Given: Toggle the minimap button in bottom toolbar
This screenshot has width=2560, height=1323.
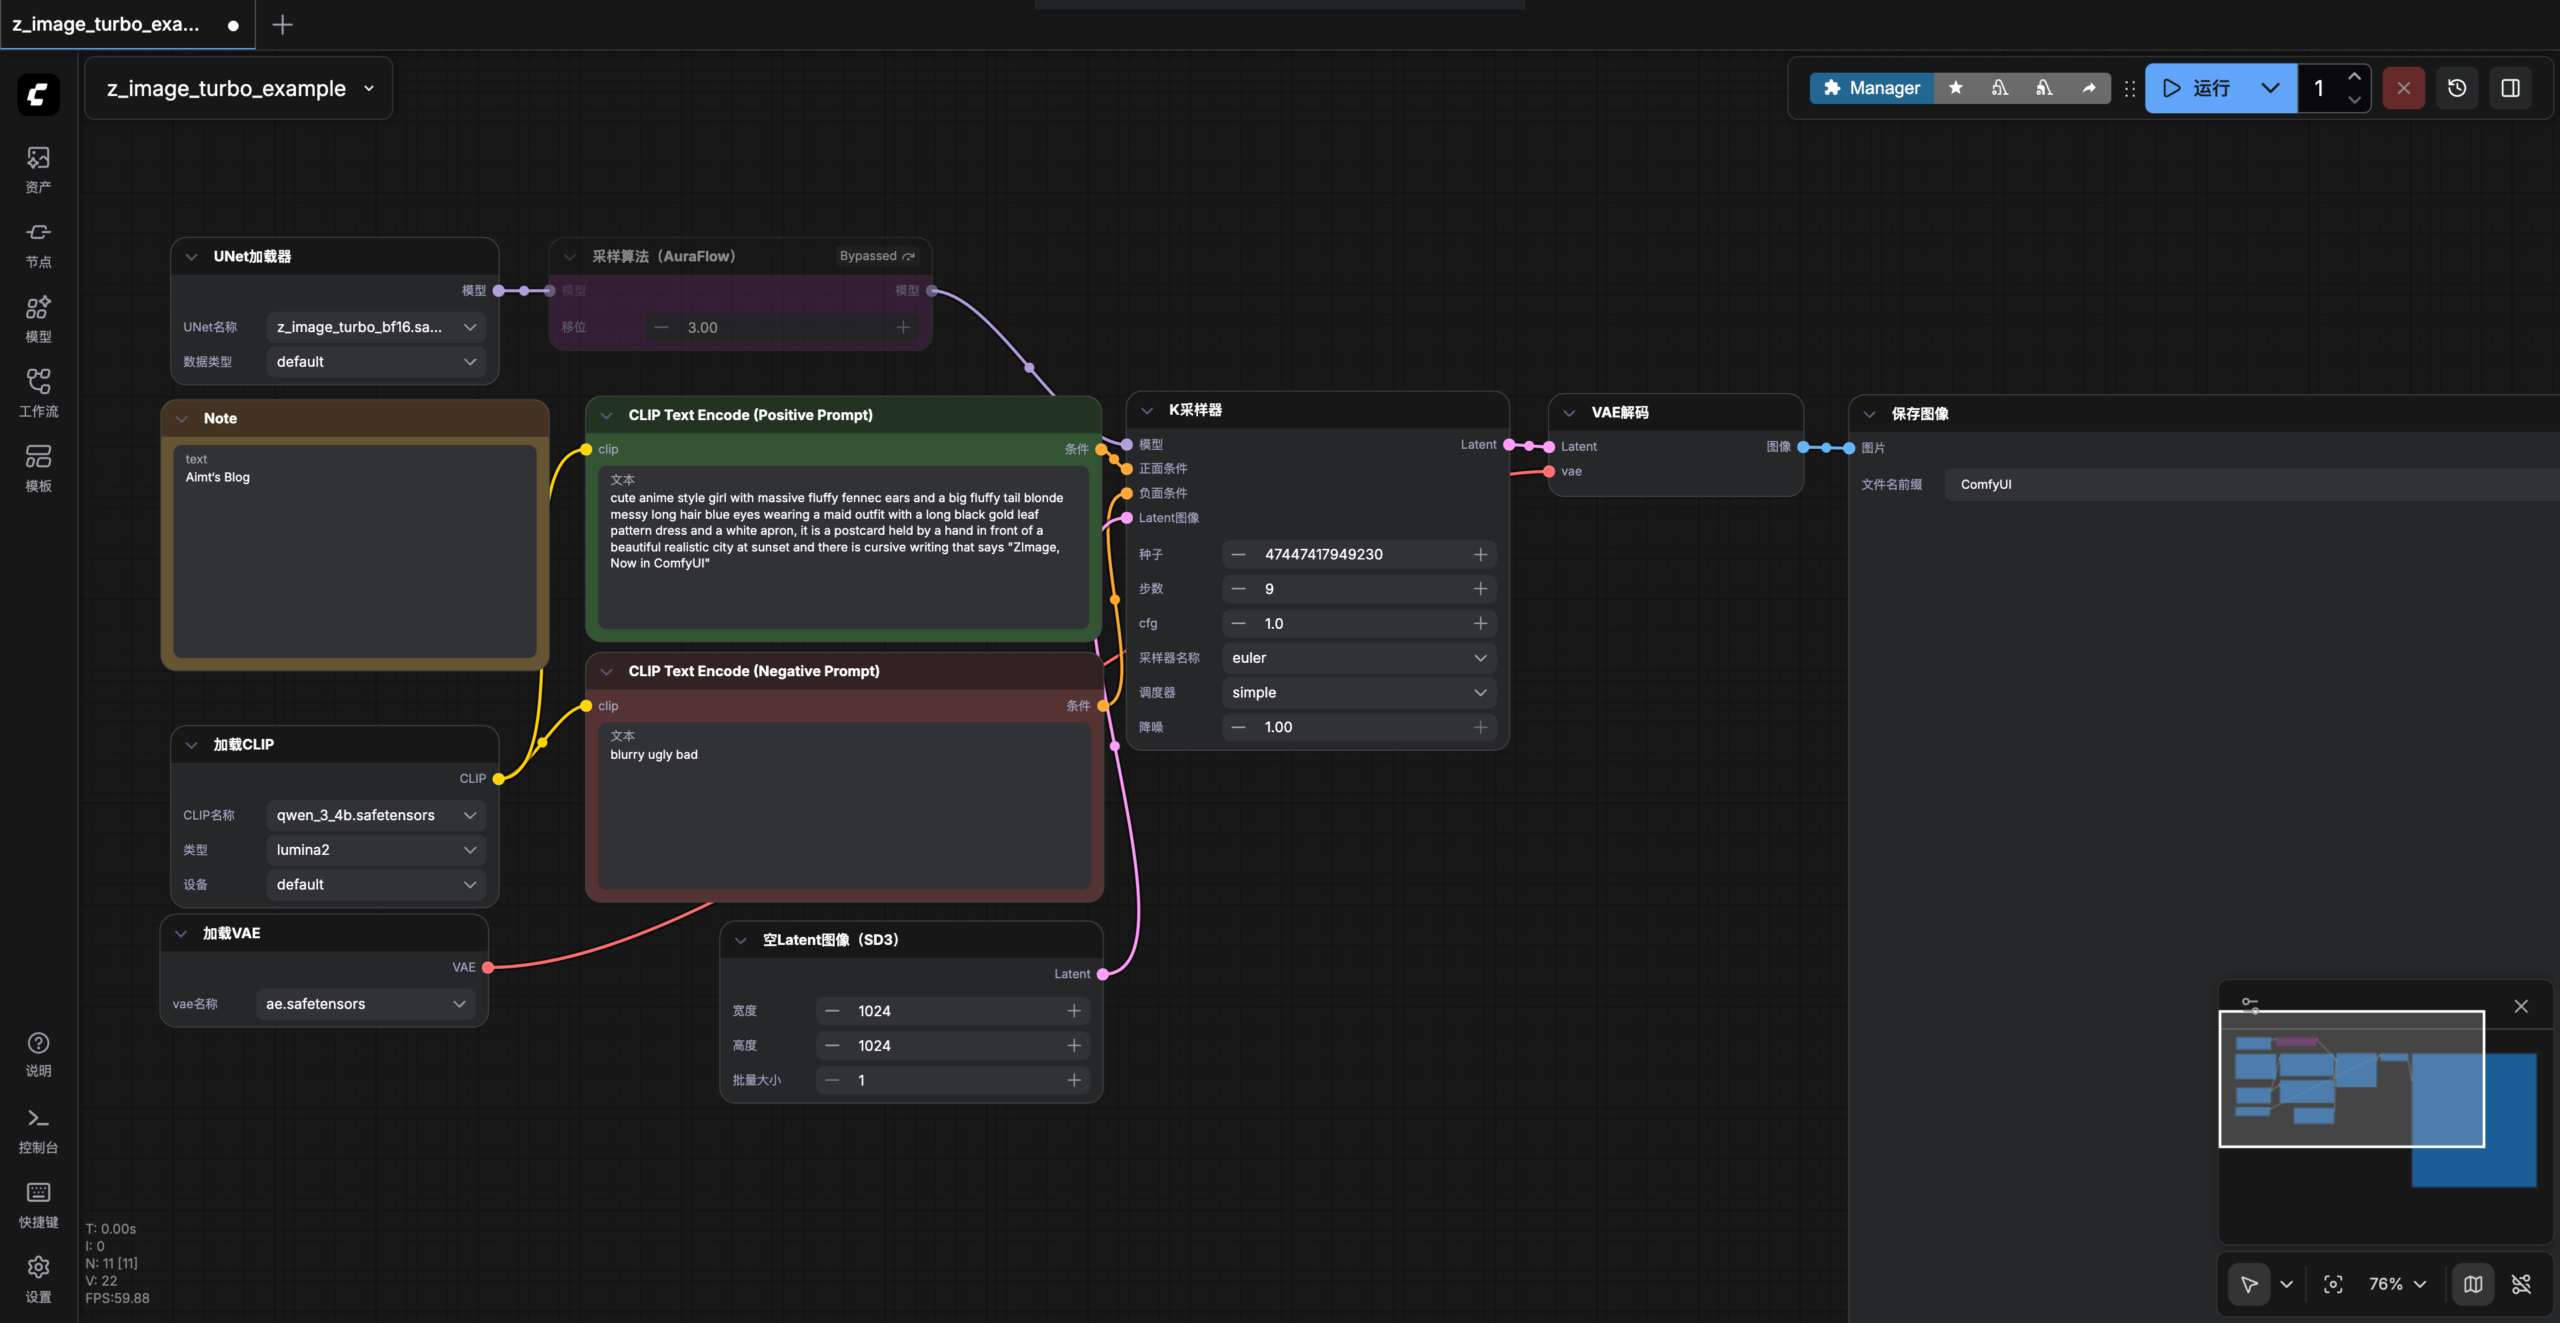Looking at the screenshot, I should 2473,1284.
